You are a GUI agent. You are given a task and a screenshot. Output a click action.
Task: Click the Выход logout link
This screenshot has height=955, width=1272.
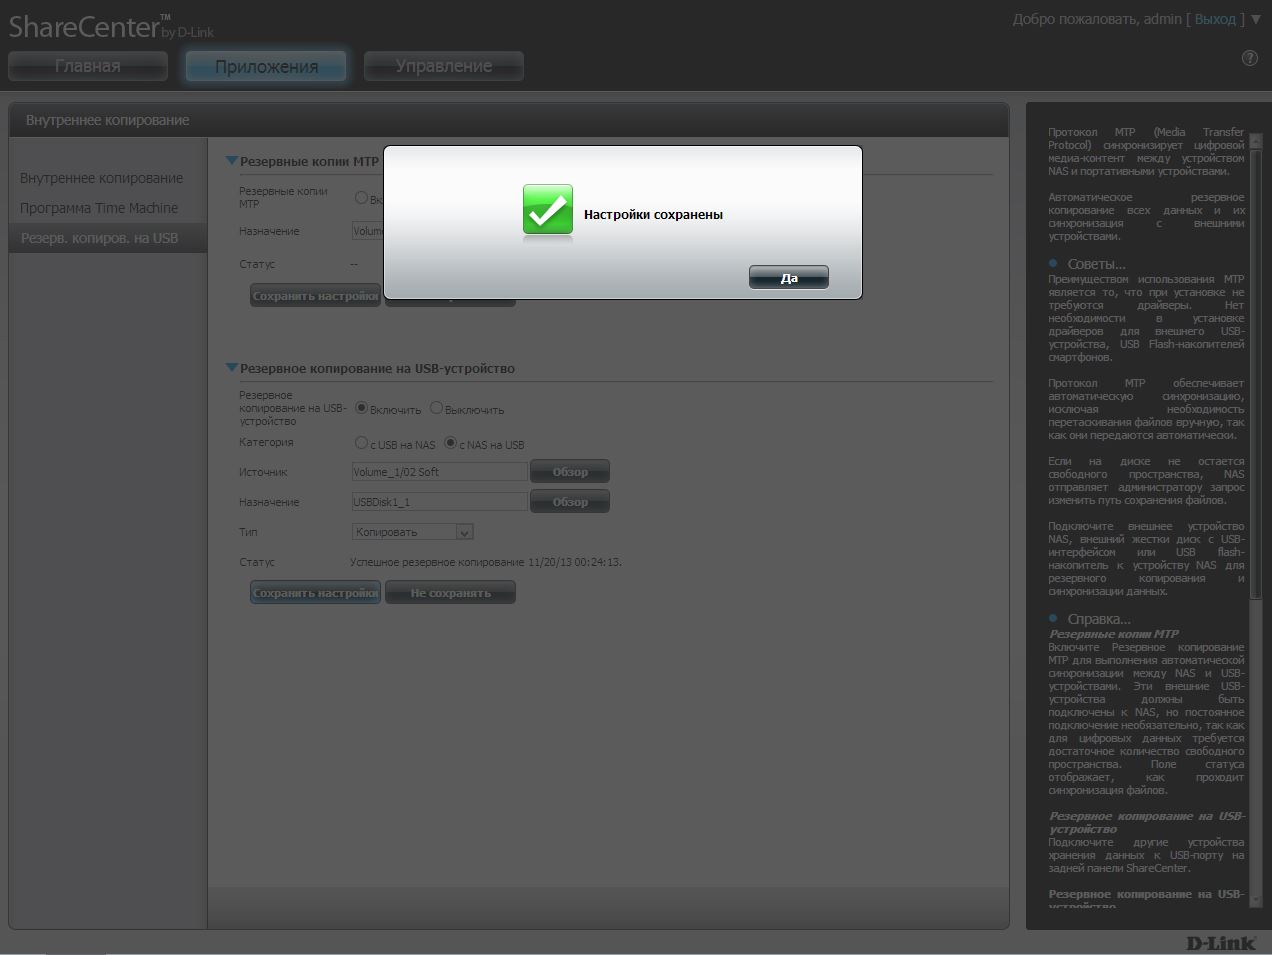point(1215,19)
